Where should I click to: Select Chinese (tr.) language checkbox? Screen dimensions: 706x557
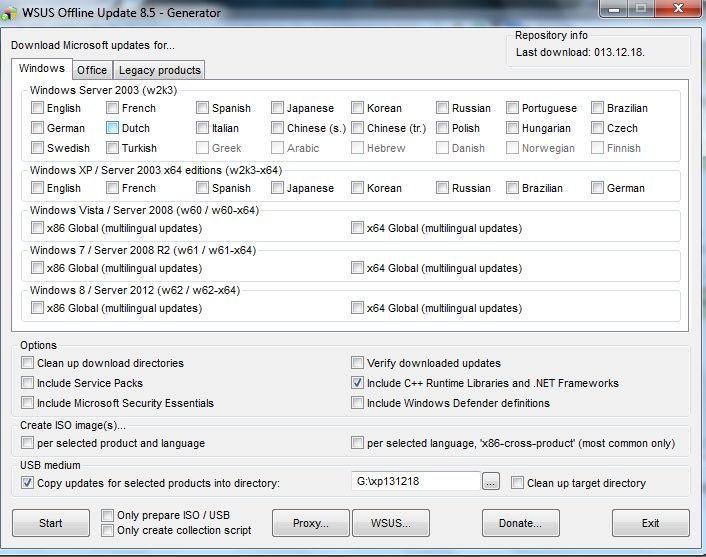[x=358, y=128]
